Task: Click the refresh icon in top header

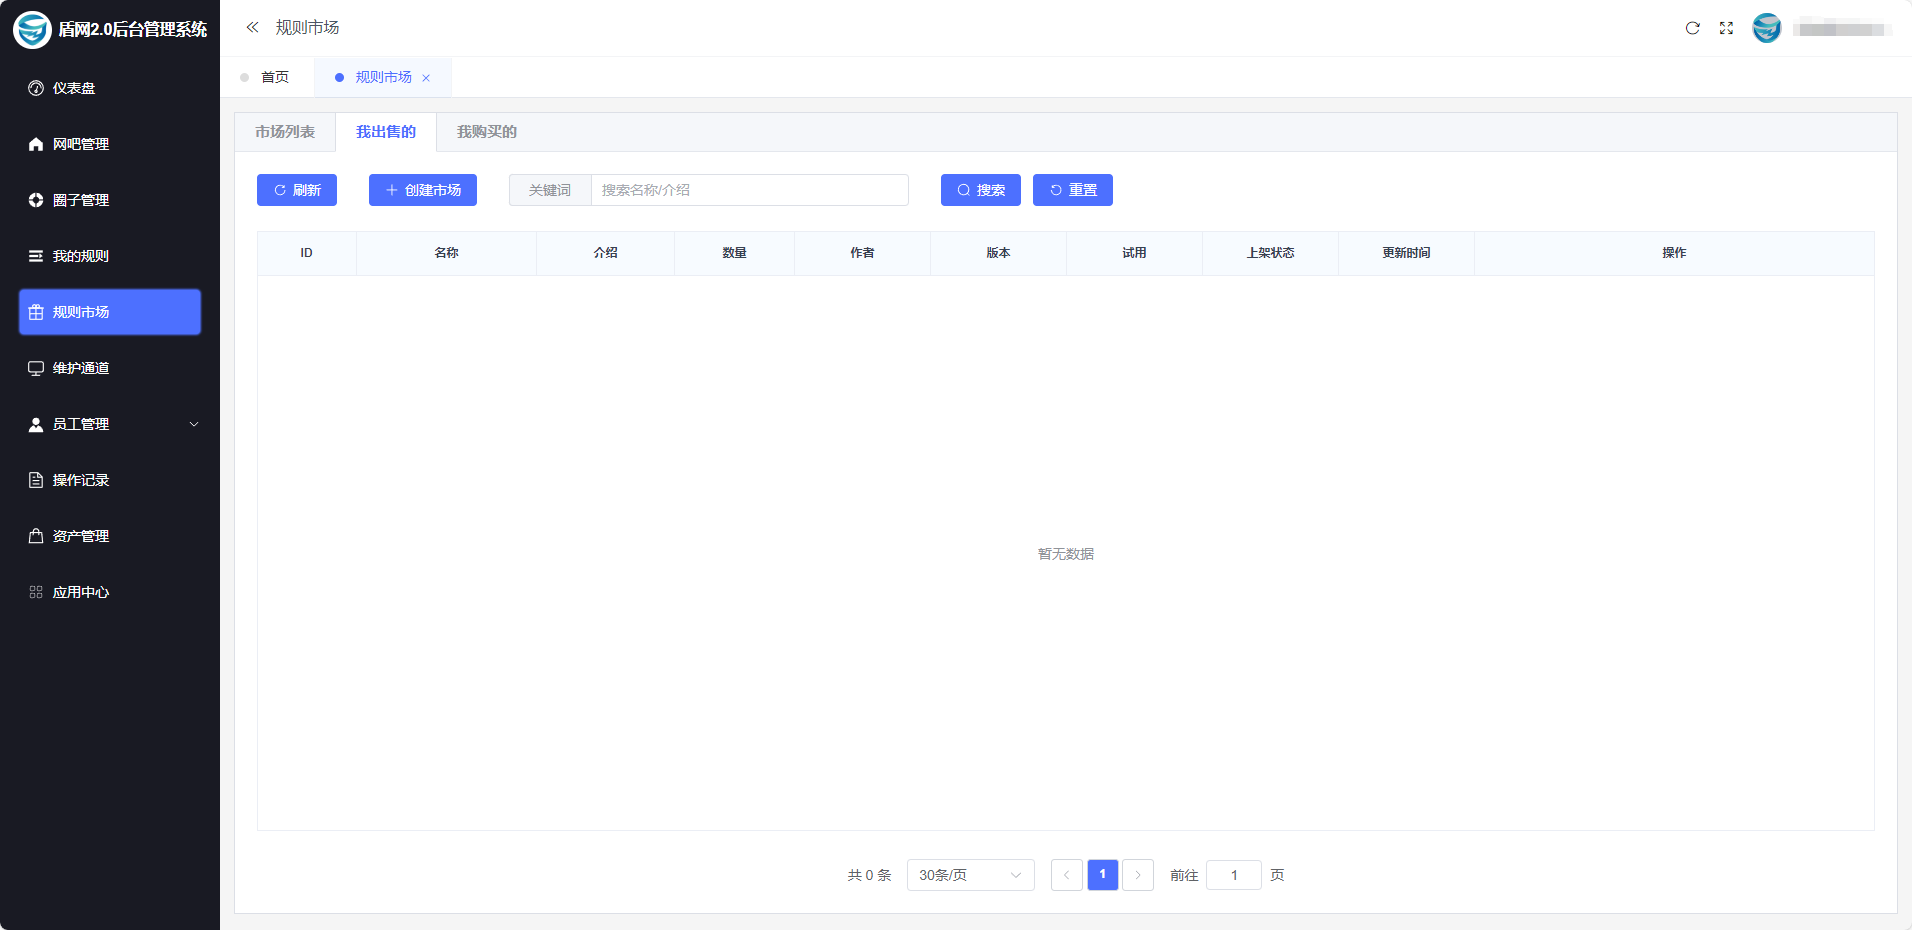Action: click(1692, 28)
